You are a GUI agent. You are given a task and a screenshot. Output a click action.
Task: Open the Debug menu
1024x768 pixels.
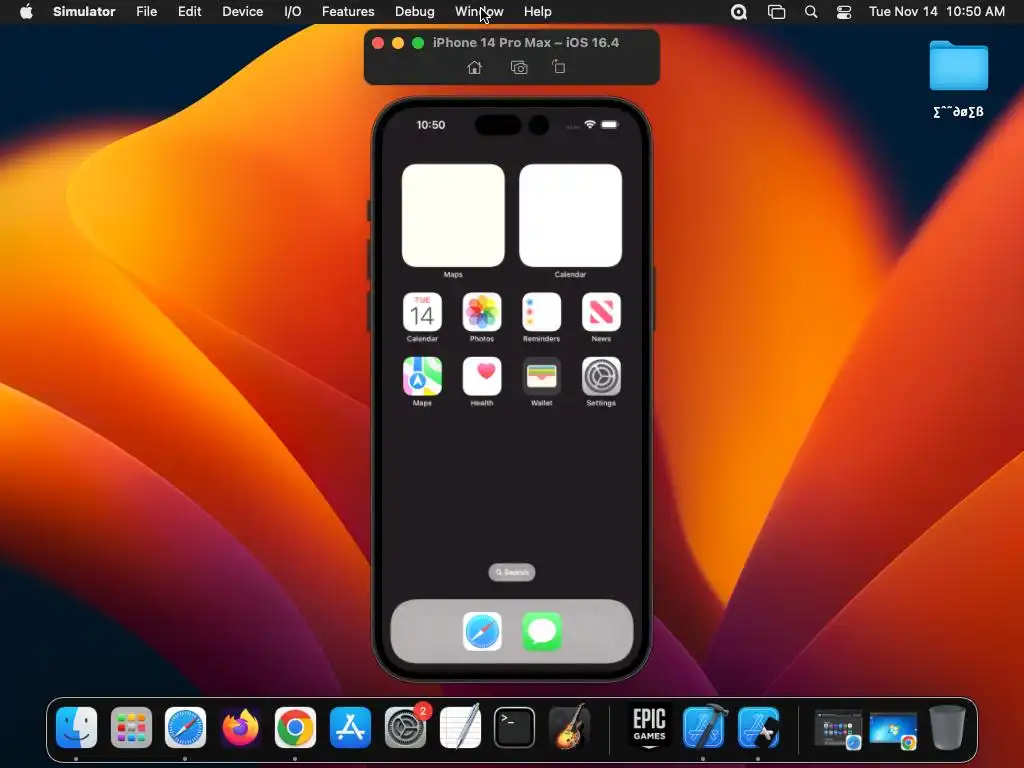415,12
